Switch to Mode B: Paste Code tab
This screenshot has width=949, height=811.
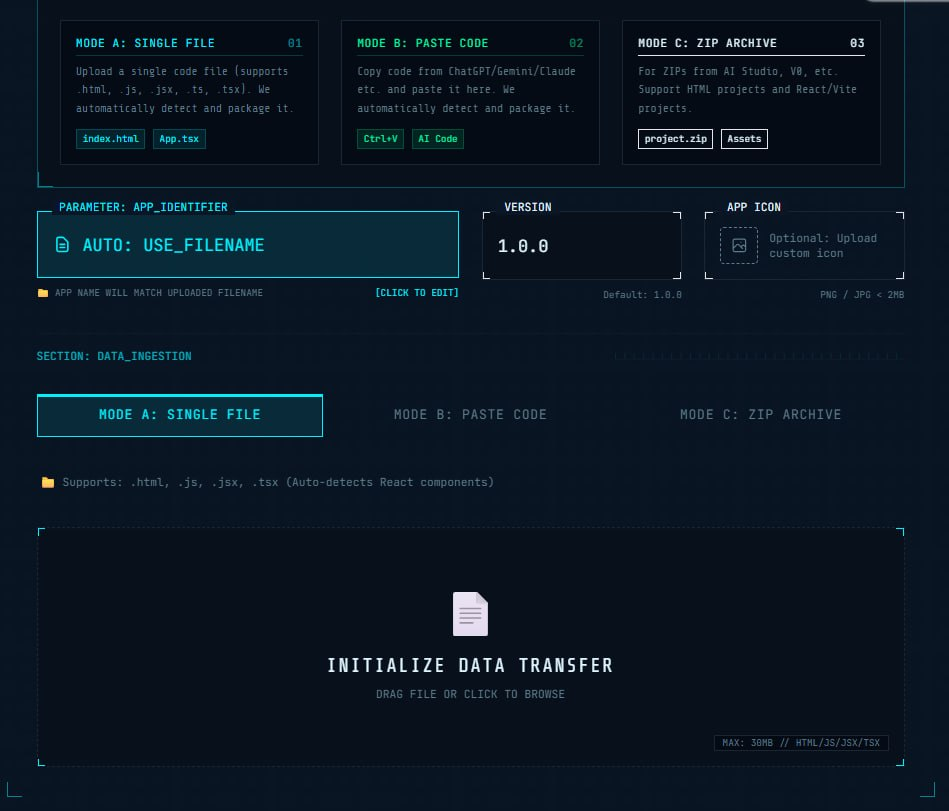click(470, 415)
